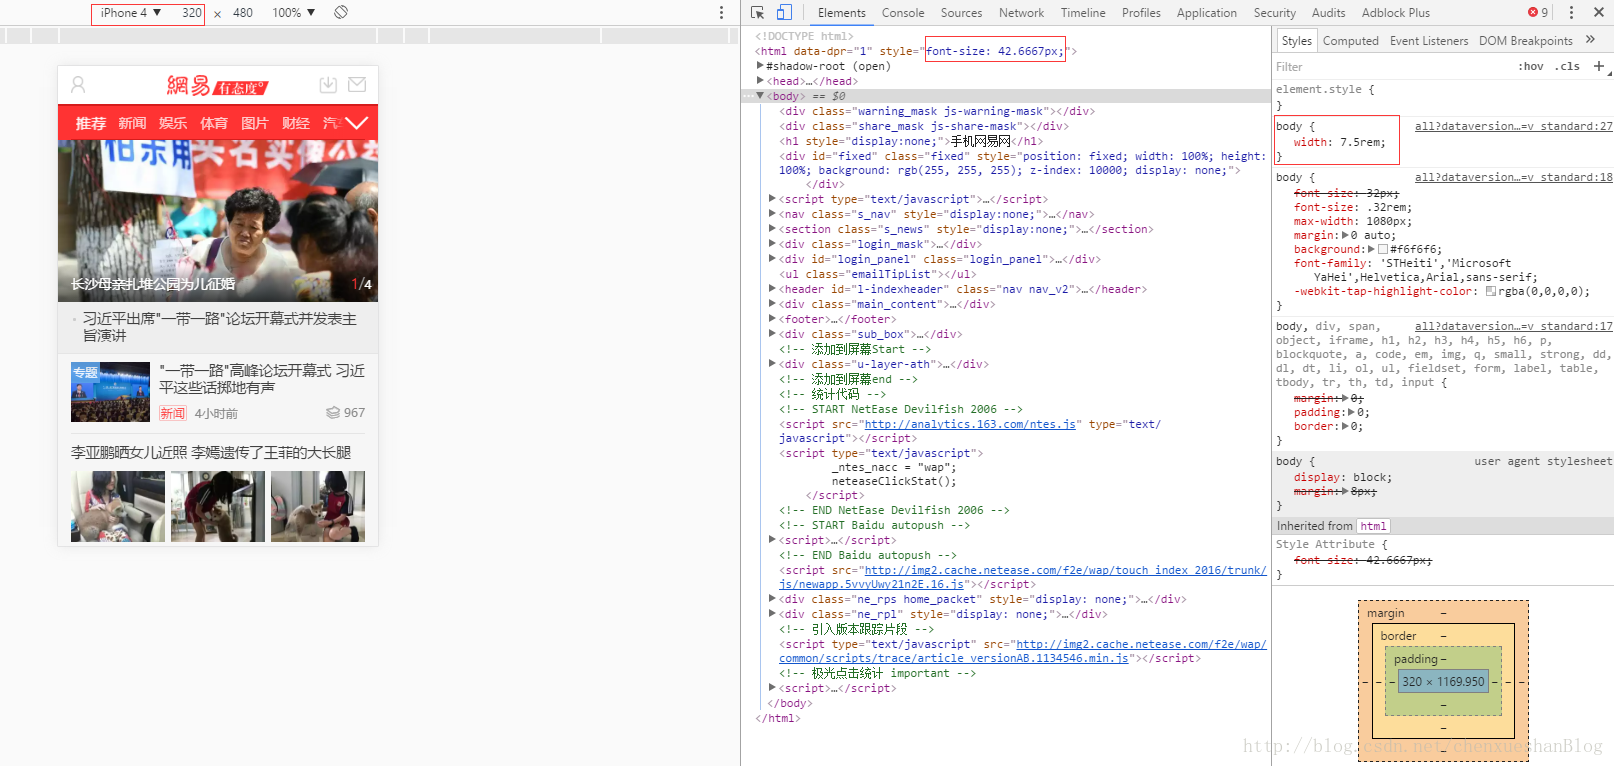The image size is (1614, 766).
Task: Toggle the .cls class editor button
Action: [x=1567, y=67]
